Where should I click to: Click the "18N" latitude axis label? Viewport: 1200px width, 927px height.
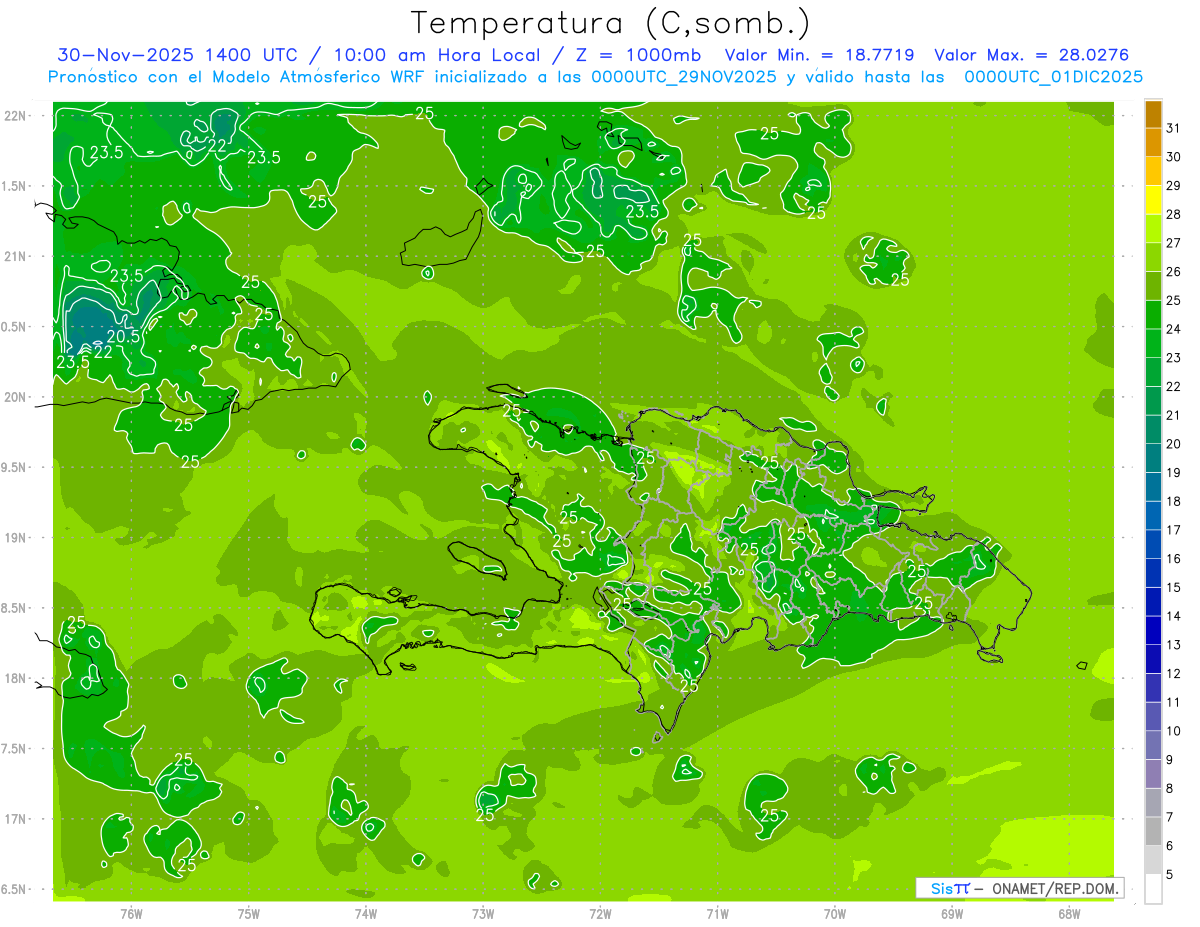coord(16,678)
